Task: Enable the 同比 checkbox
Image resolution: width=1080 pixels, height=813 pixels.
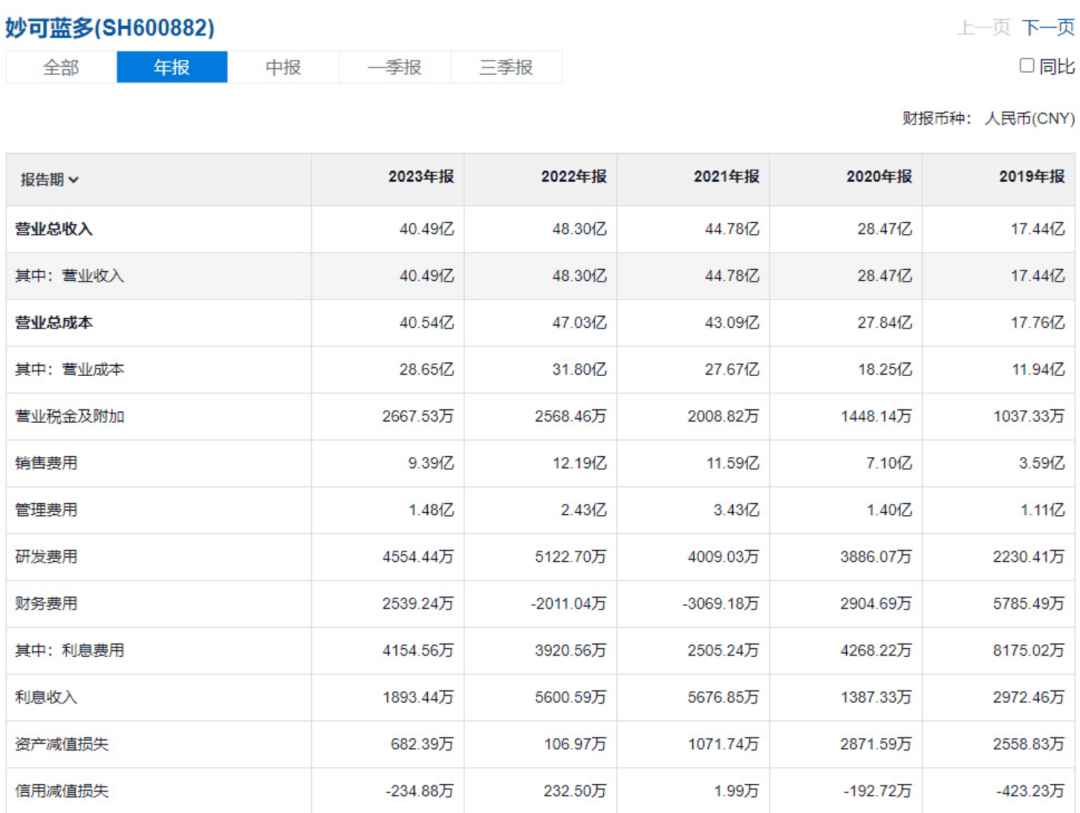Action: (1027, 66)
